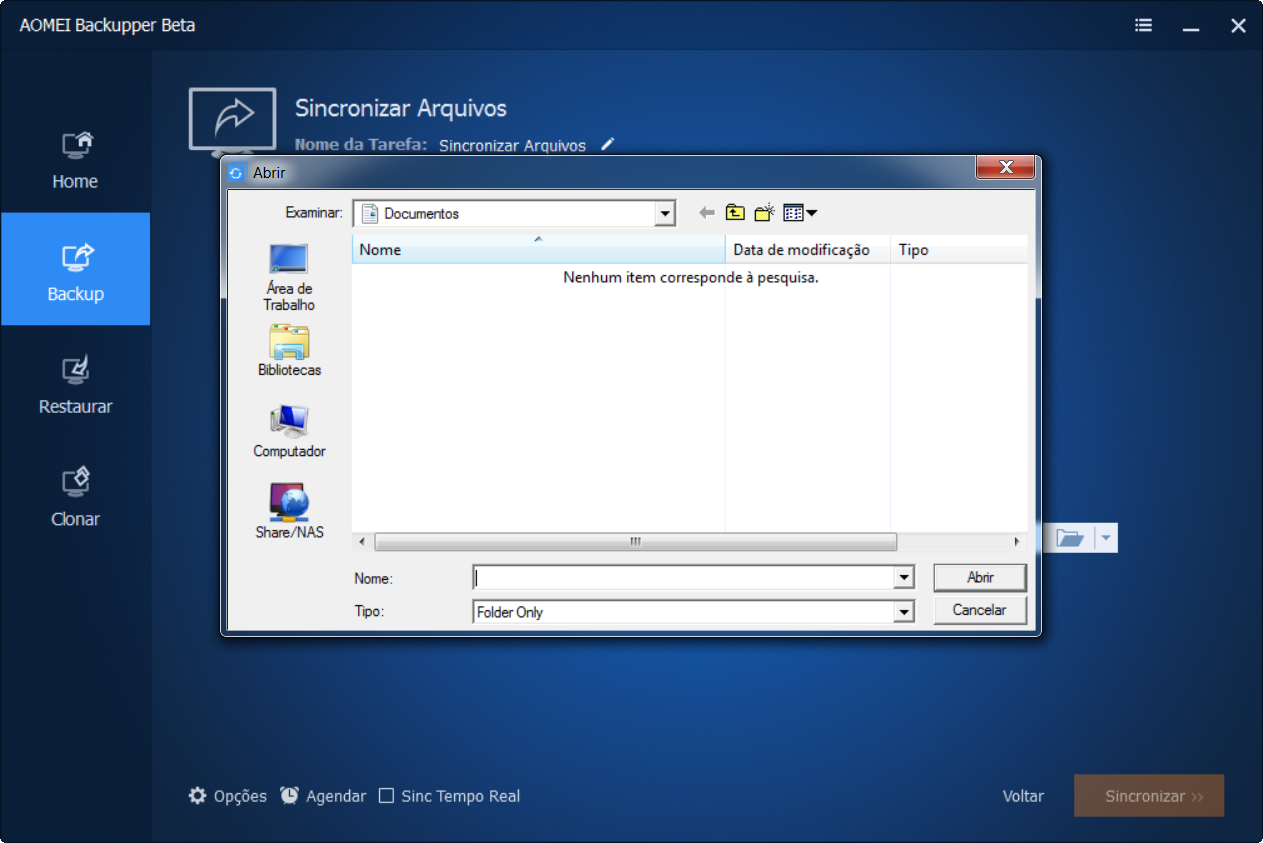1263x843 pixels.
Task: Open the Restaurar sidebar section
Action: click(x=75, y=383)
